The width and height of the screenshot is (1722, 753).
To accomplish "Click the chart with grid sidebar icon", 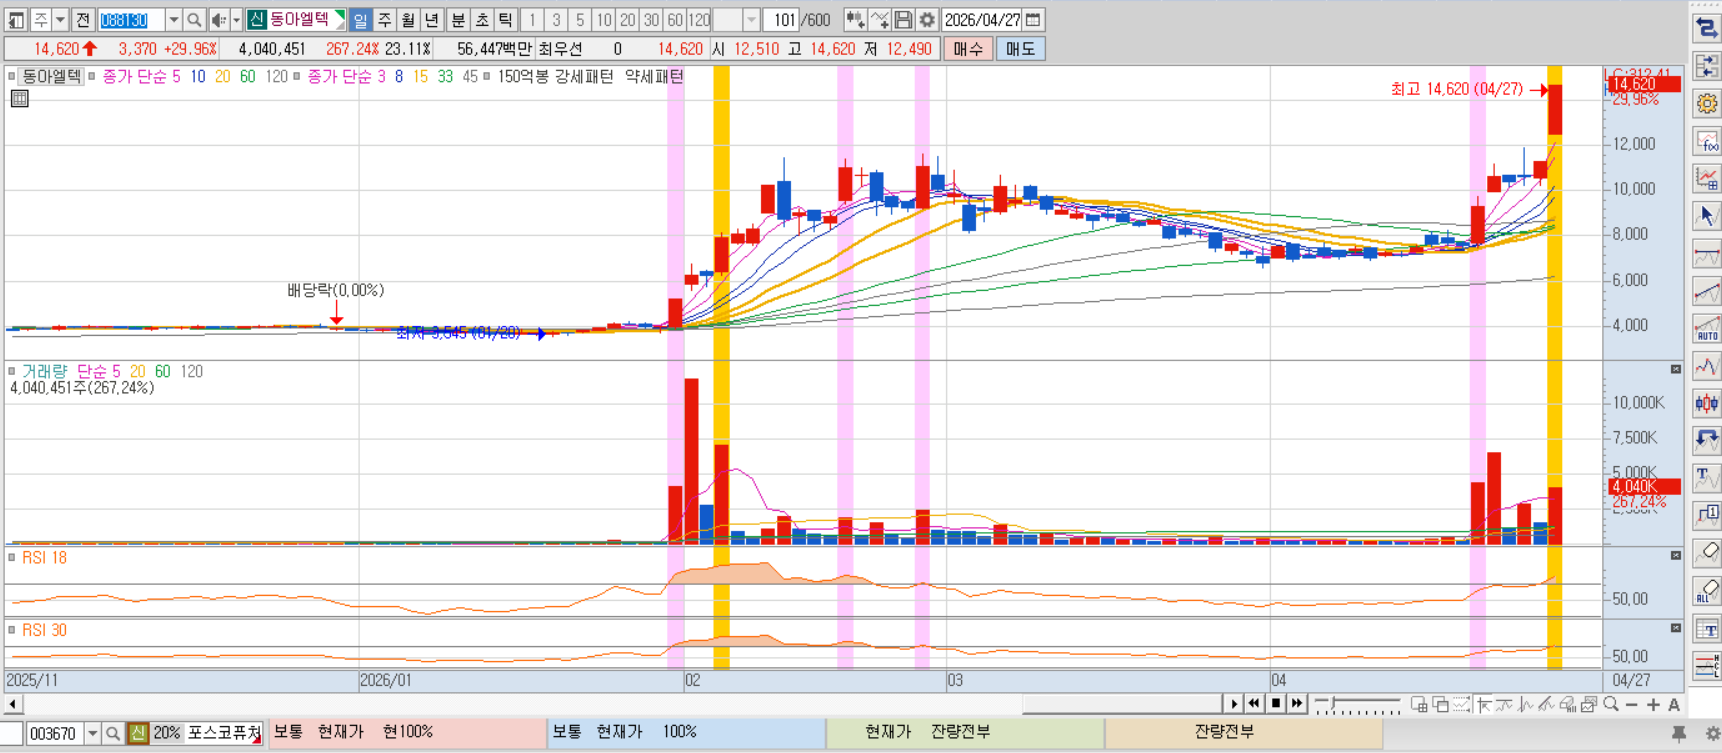I will tap(1706, 178).
